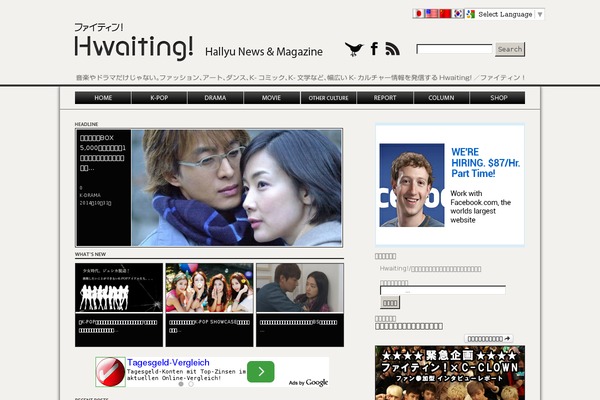Click the Japanese flag language icon
This screenshot has height=400, width=600.
(x=419, y=14)
